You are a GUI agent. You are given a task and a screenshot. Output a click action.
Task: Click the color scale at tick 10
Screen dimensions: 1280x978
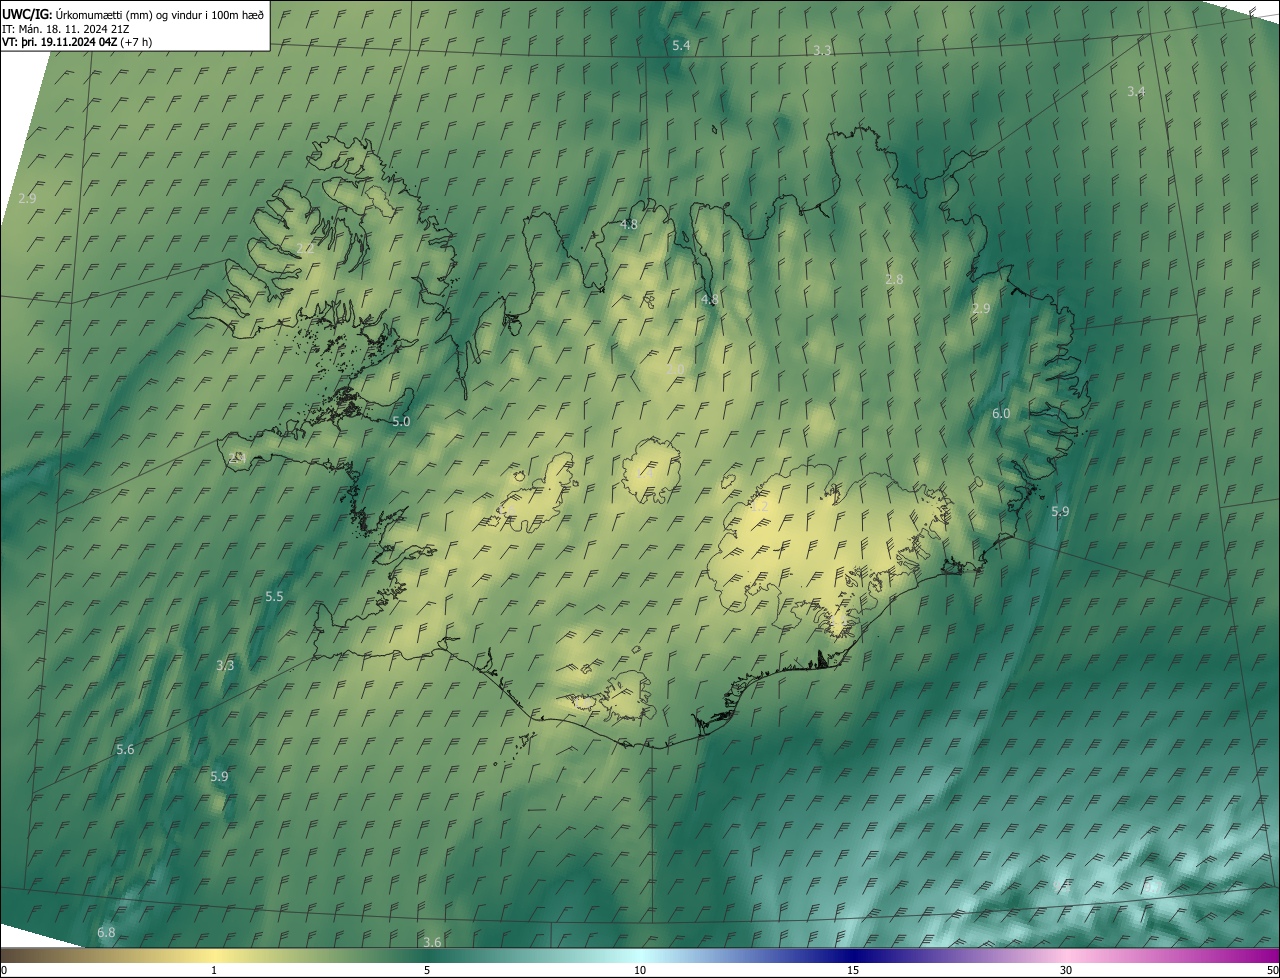tap(640, 970)
